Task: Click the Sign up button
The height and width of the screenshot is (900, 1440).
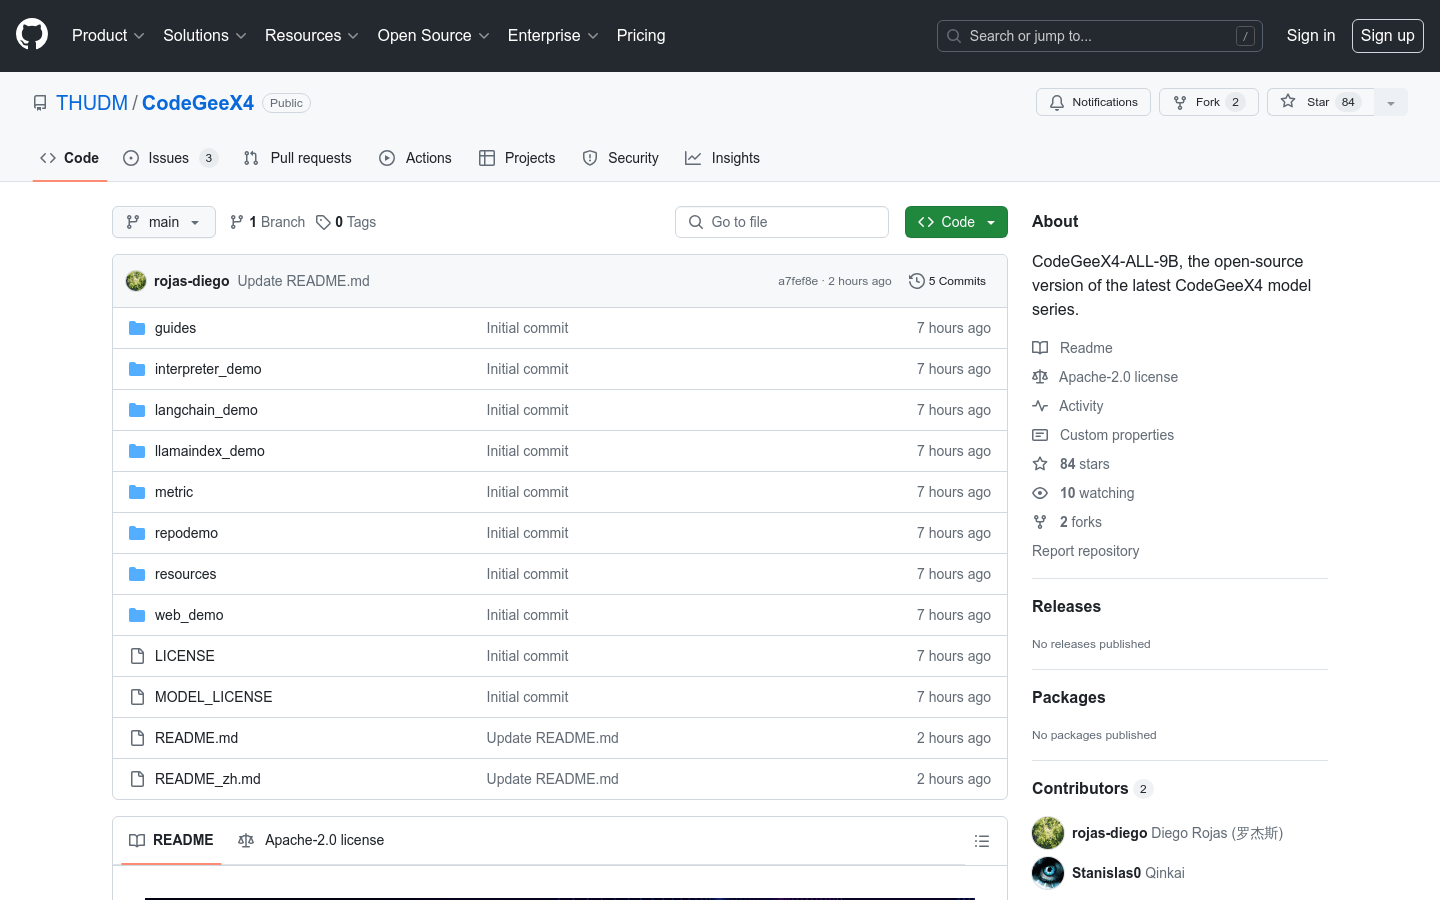Action: click(x=1387, y=35)
